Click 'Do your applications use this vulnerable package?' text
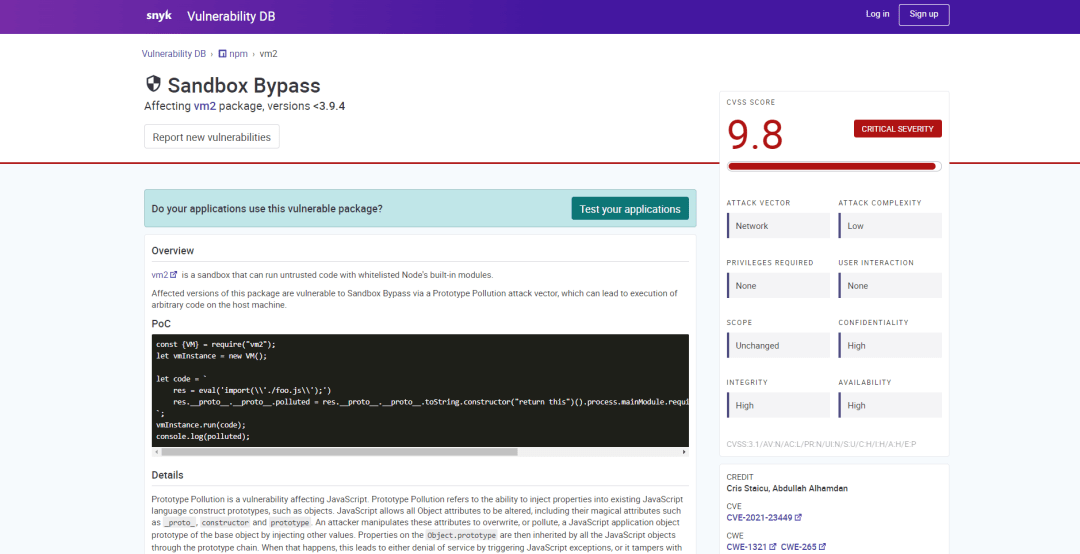1080x554 pixels. point(267,209)
